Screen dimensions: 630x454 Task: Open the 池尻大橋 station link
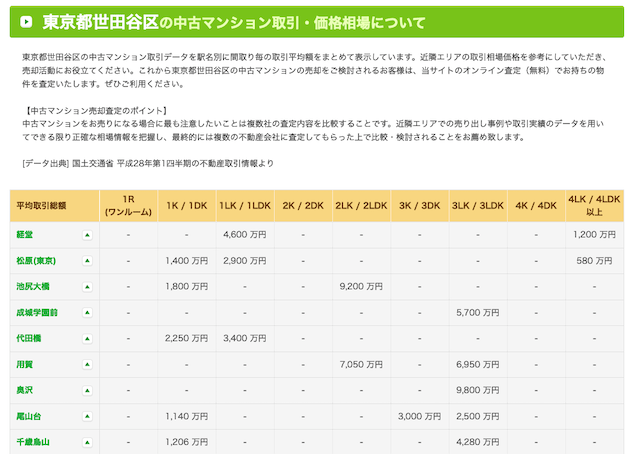coord(33,286)
